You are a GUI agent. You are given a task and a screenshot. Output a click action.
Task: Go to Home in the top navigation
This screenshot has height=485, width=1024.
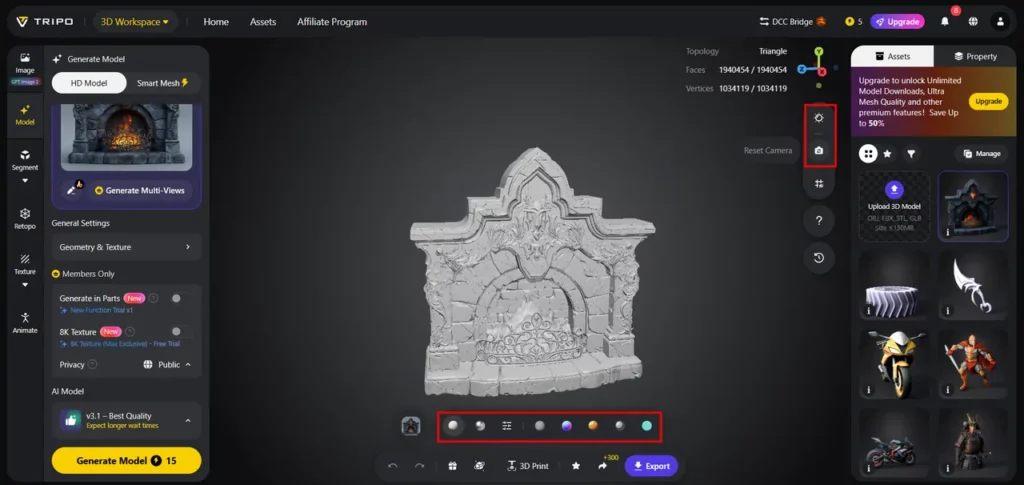pyautogui.click(x=216, y=22)
